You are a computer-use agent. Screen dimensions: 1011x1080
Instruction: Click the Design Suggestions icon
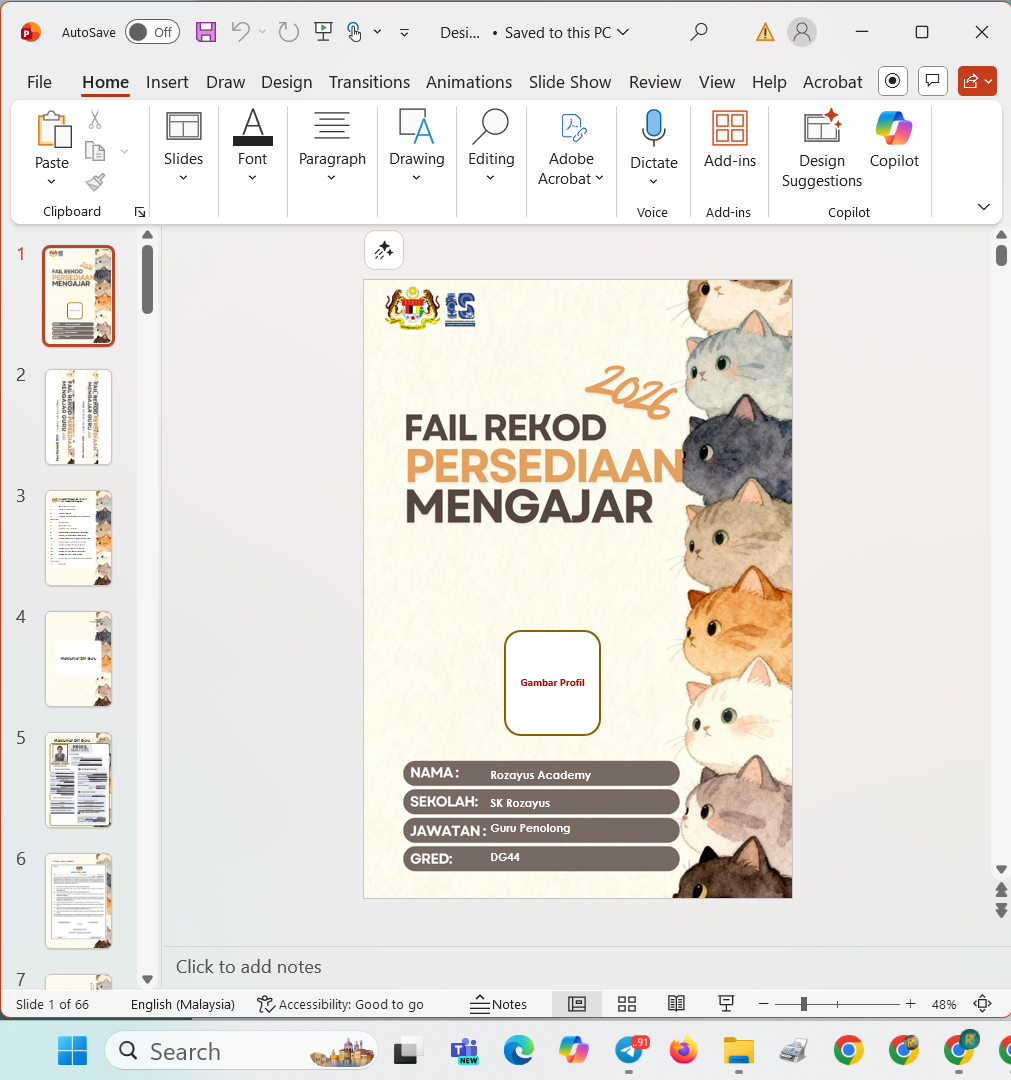[821, 127]
